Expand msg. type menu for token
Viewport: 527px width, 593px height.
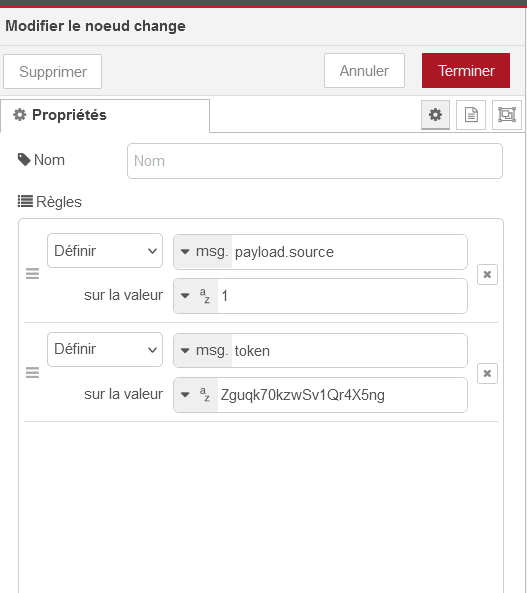point(203,351)
